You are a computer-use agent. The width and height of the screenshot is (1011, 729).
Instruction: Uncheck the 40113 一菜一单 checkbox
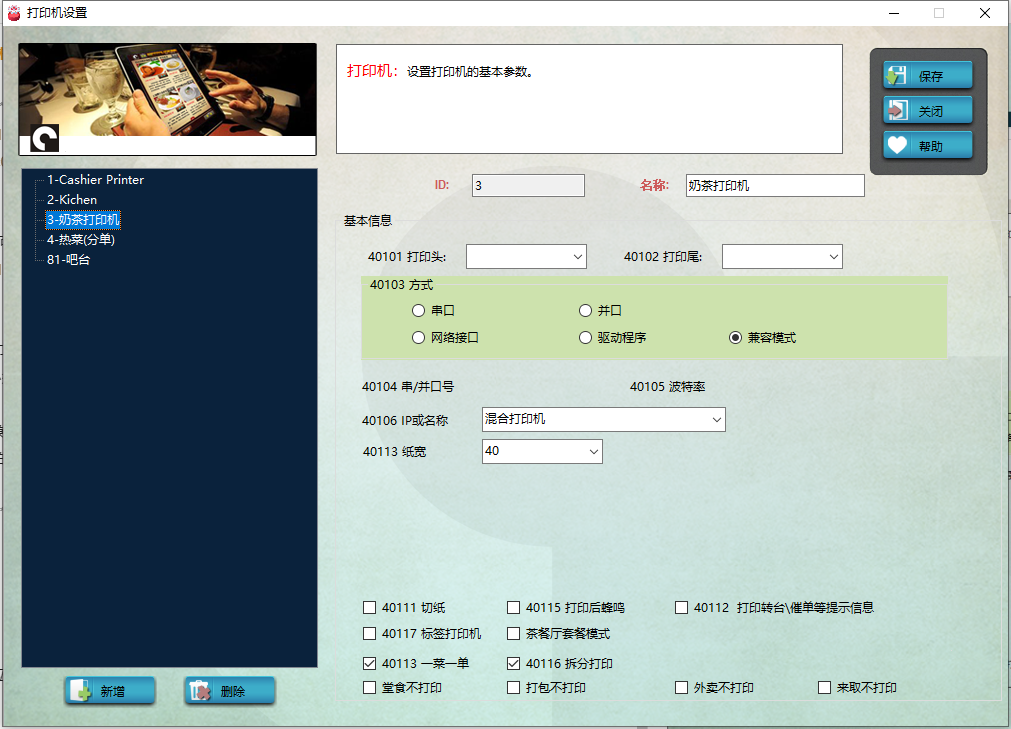coord(369,663)
